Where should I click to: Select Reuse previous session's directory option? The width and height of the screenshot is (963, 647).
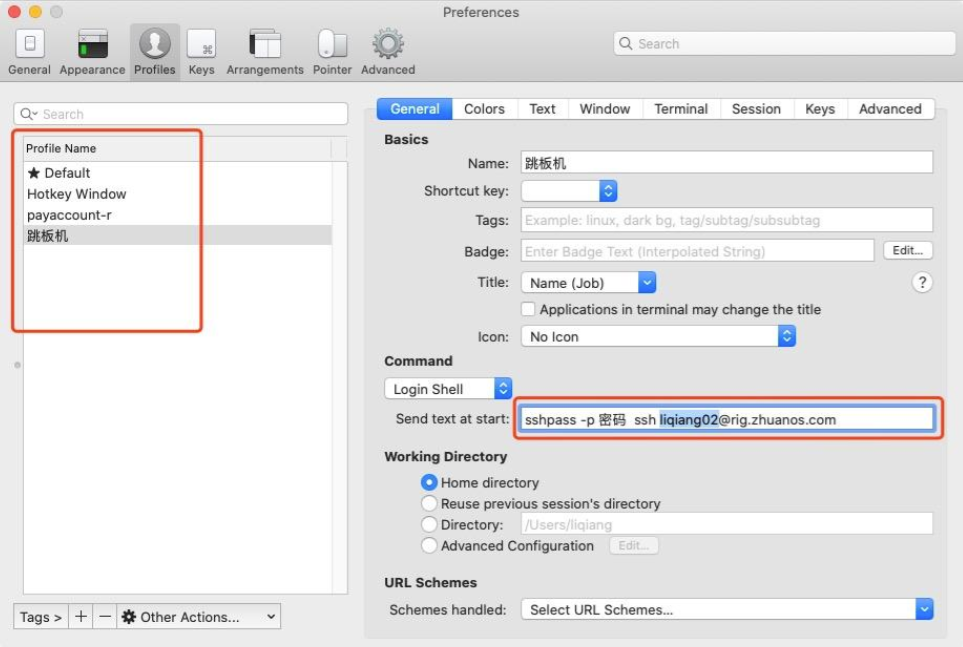click(429, 503)
